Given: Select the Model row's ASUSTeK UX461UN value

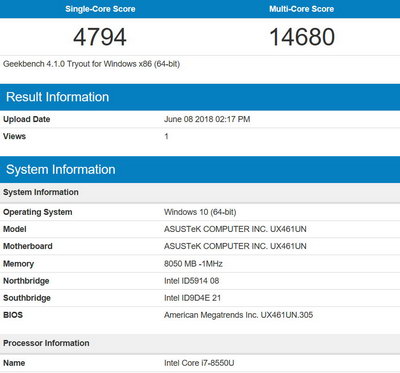Looking at the screenshot, I should pos(235,229).
